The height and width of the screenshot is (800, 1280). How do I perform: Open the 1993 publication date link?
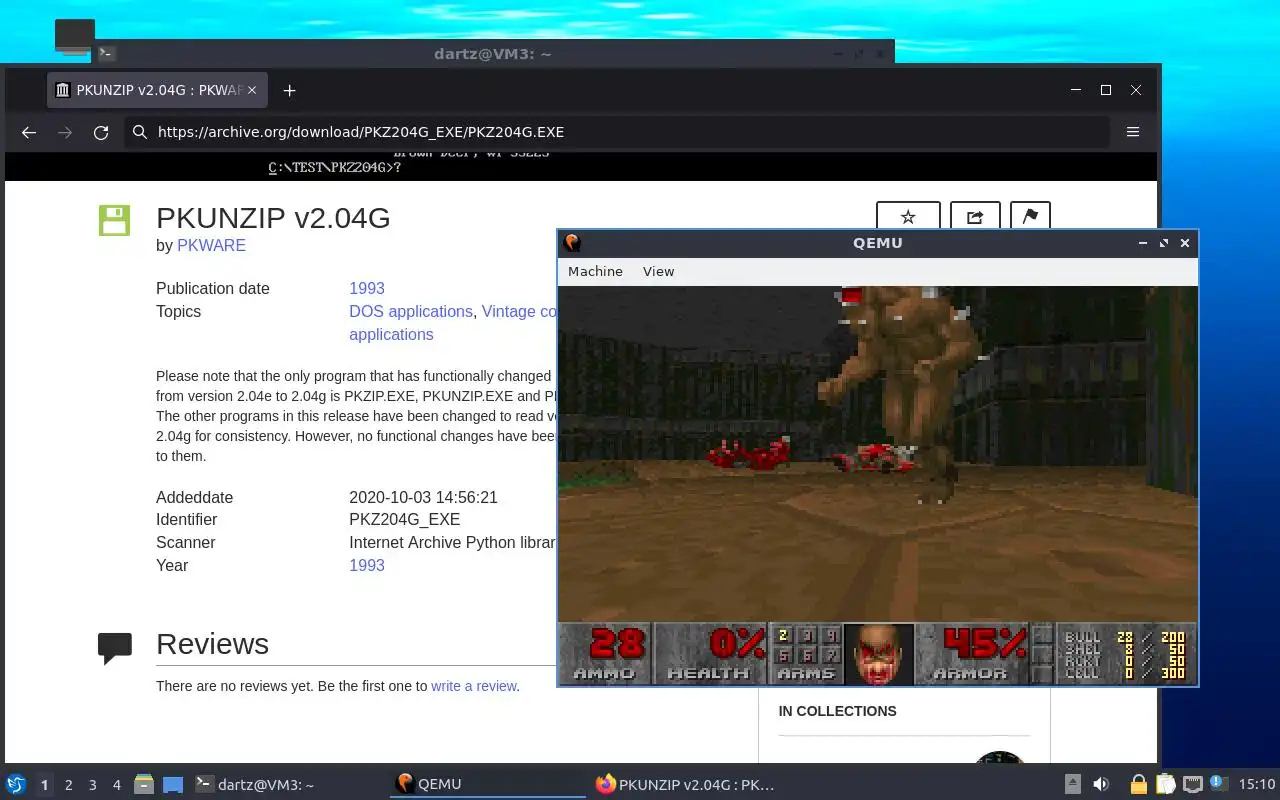[367, 288]
